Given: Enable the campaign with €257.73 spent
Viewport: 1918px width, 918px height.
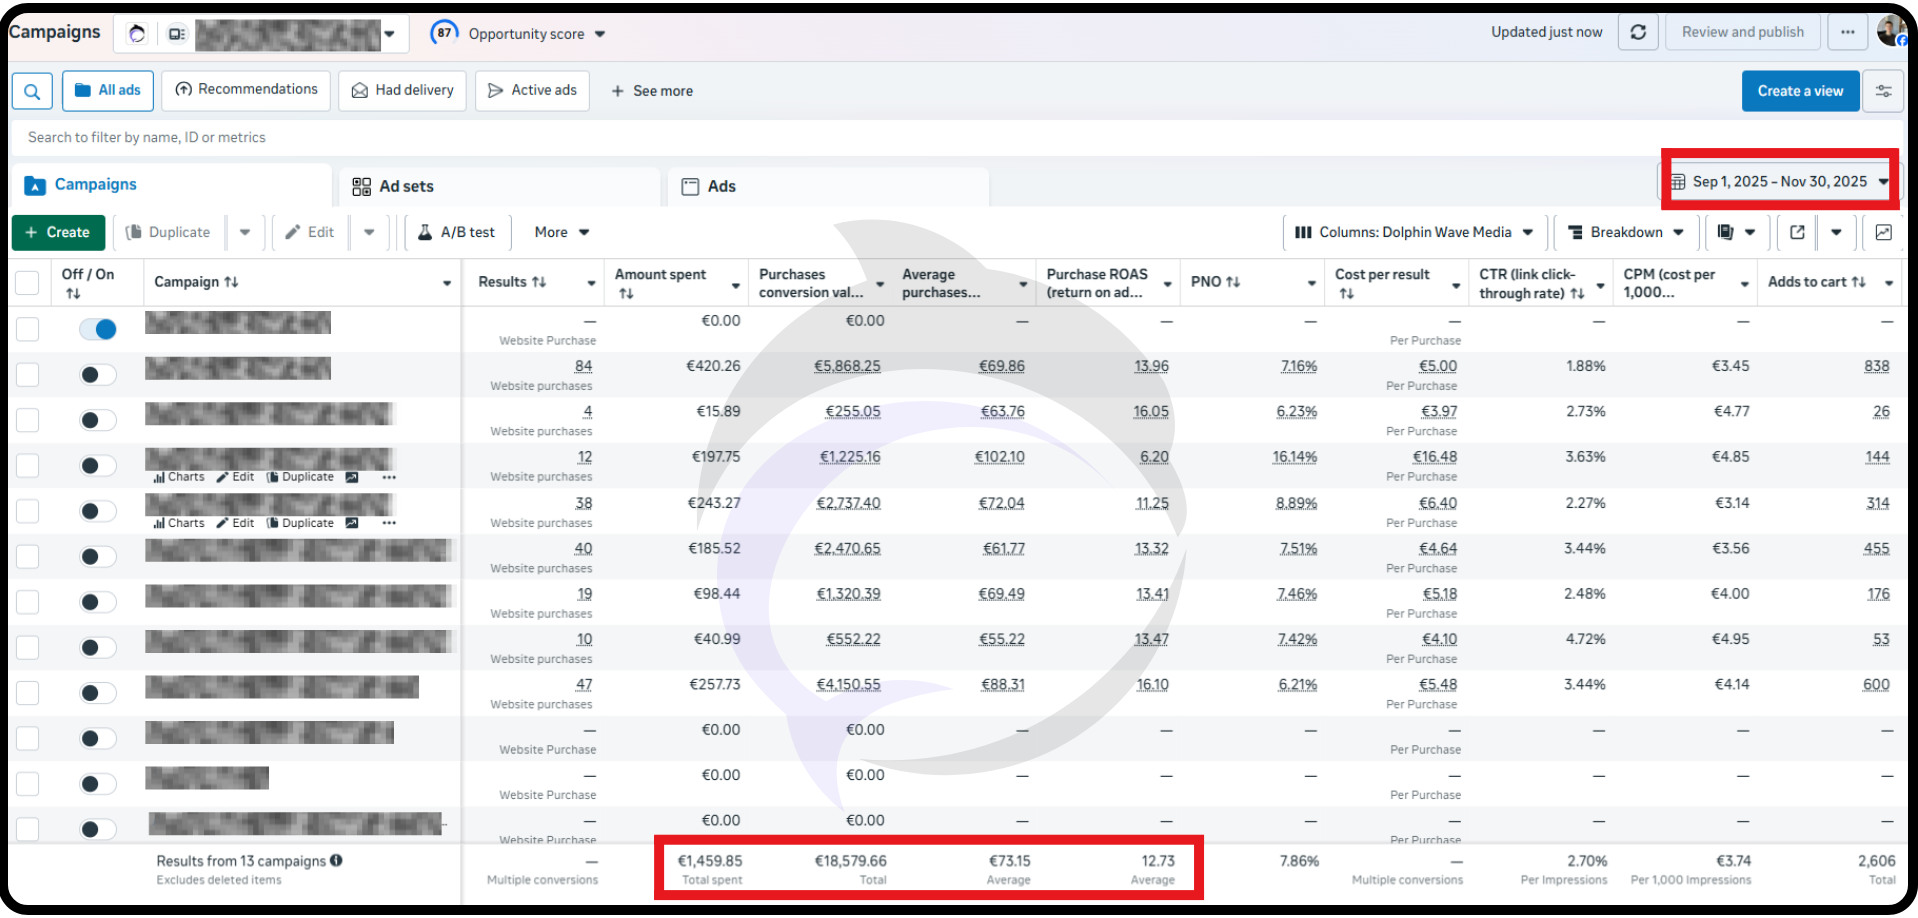Looking at the screenshot, I should click(98, 692).
